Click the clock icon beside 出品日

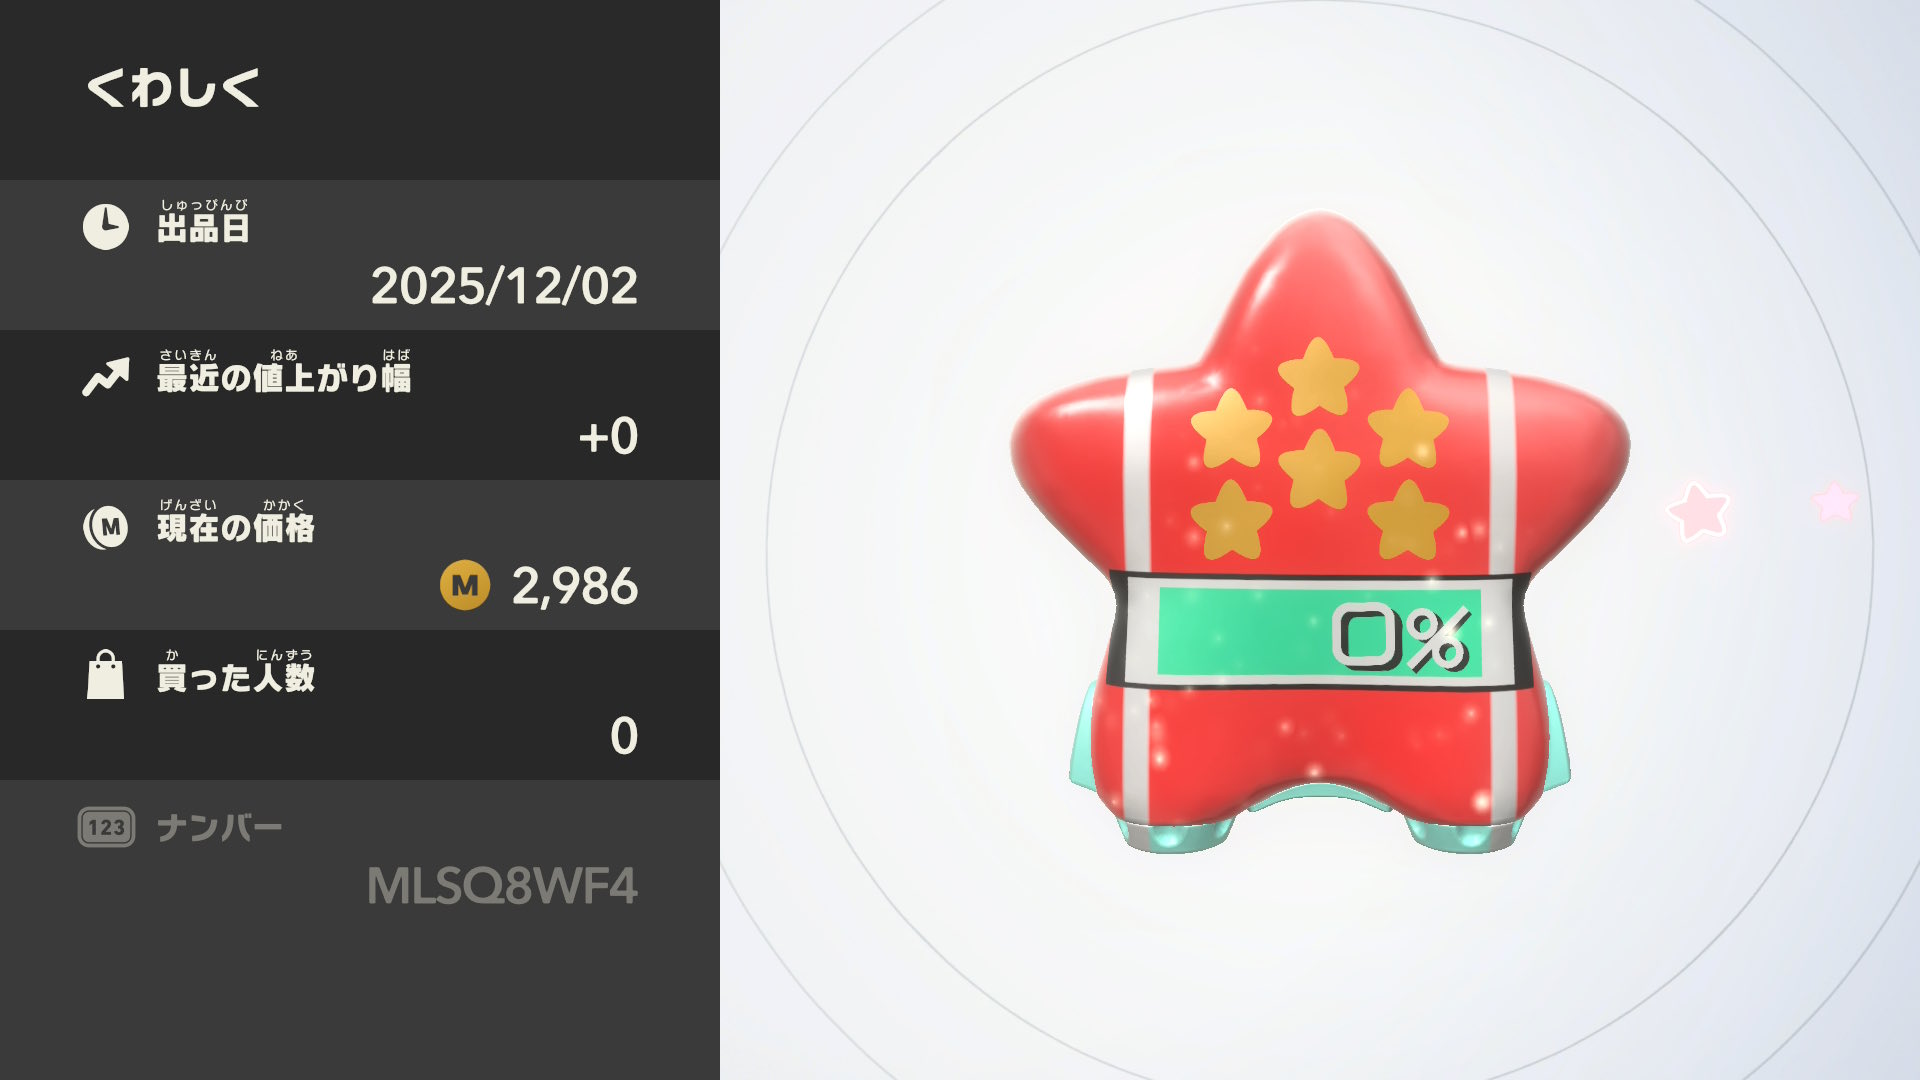pos(105,227)
